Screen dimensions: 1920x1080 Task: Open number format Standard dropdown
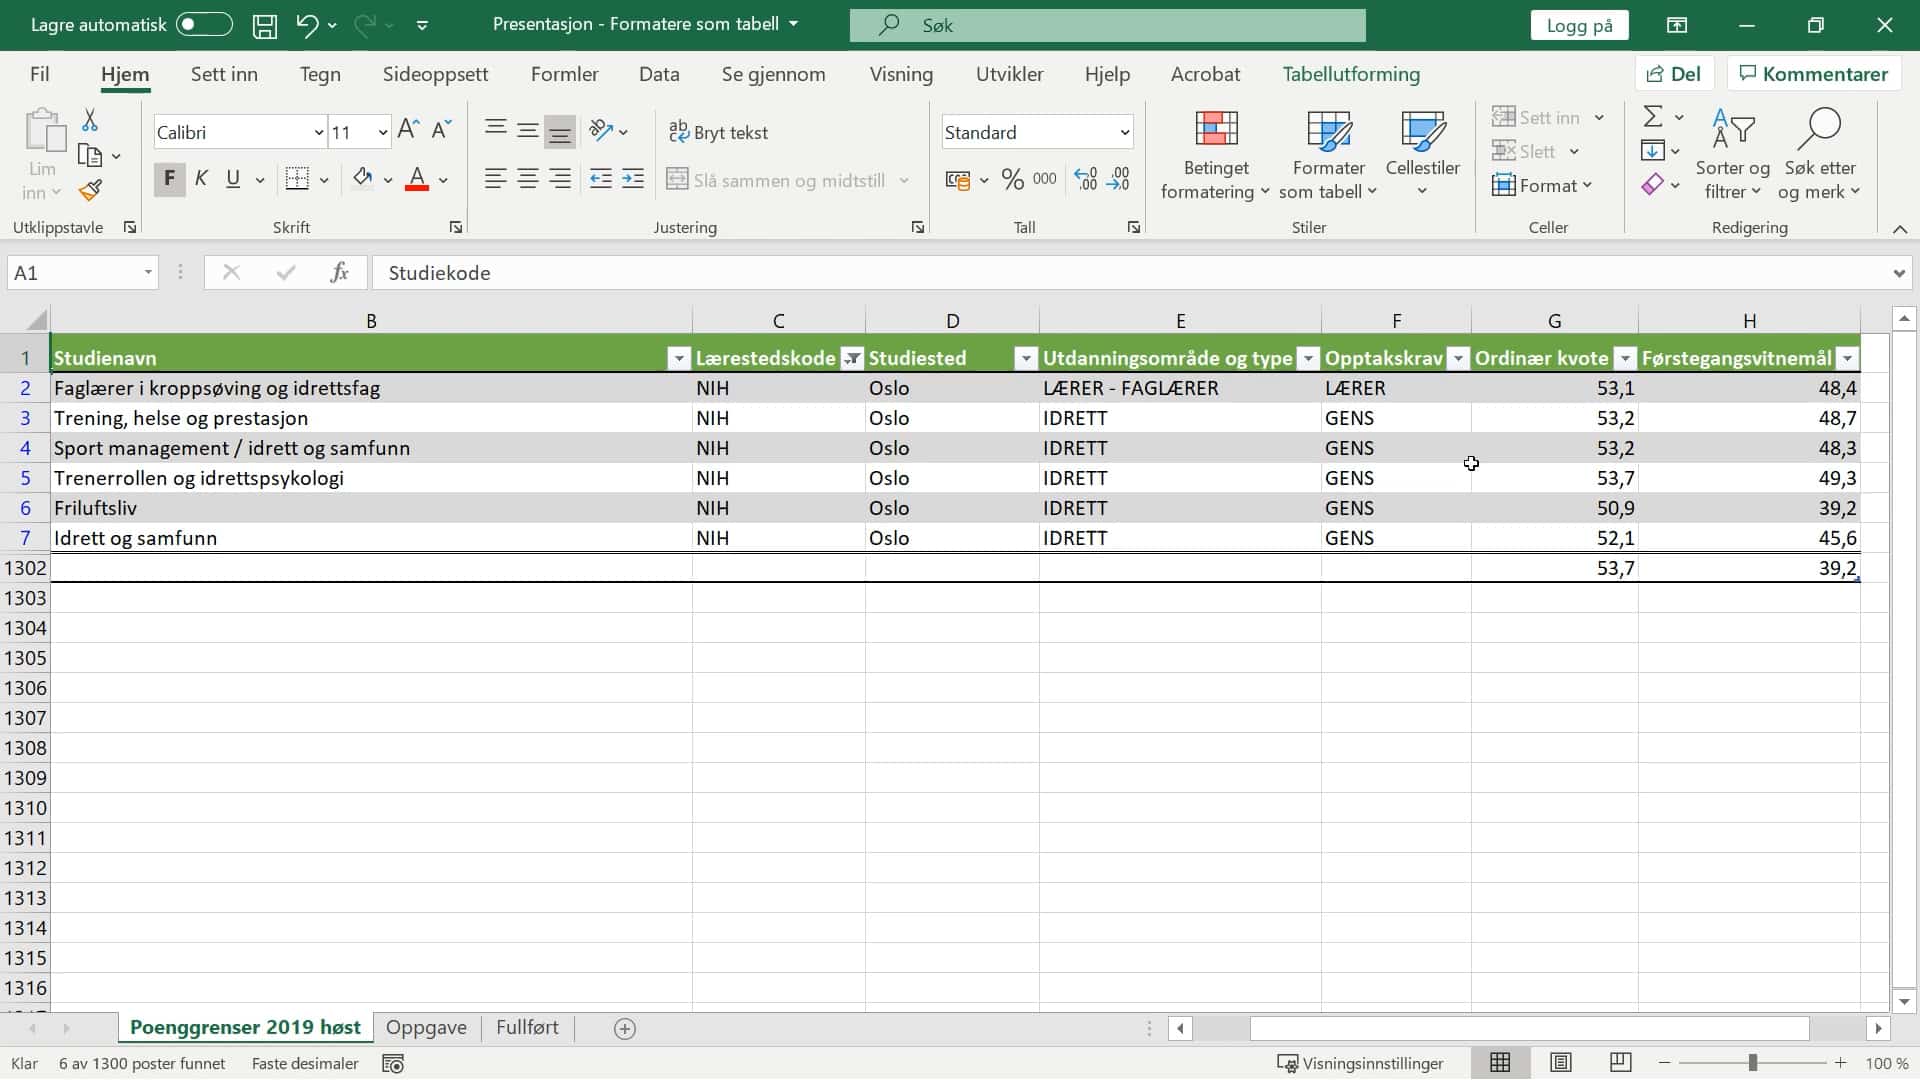tap(1124, 132)
